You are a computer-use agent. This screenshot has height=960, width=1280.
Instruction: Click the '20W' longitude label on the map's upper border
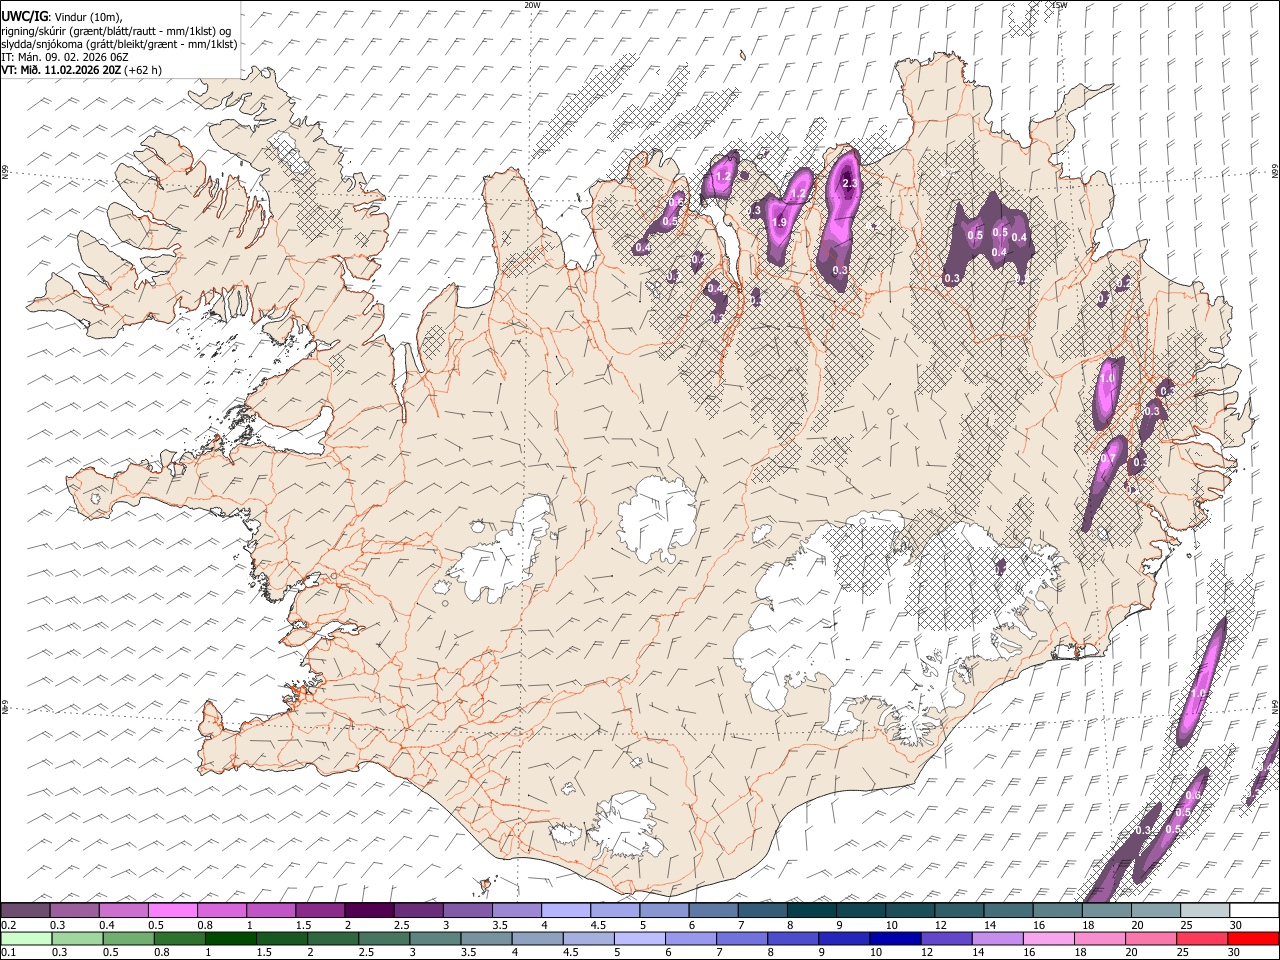(532, 5)
